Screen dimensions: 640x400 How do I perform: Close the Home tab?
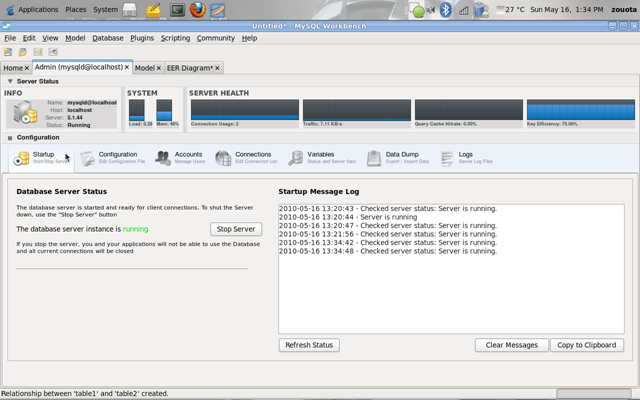[x=27, y=68]
